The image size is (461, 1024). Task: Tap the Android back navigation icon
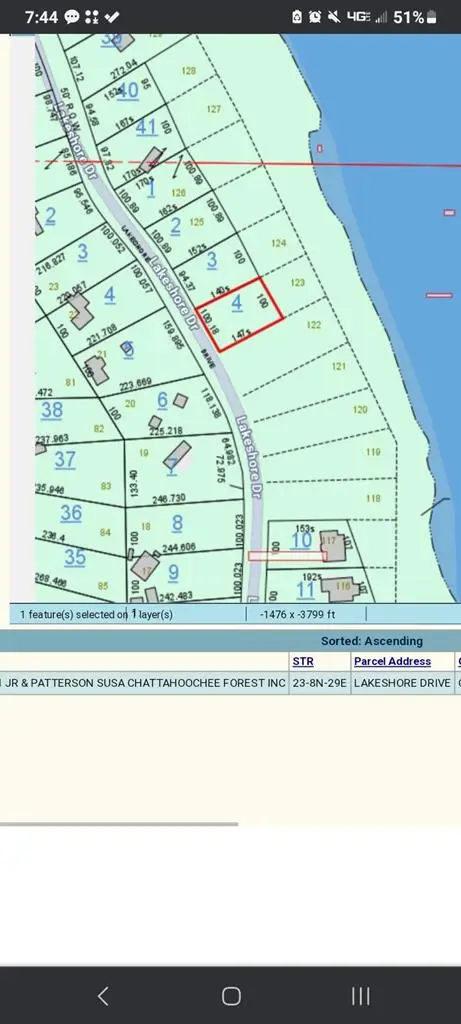tap(103, 996)
